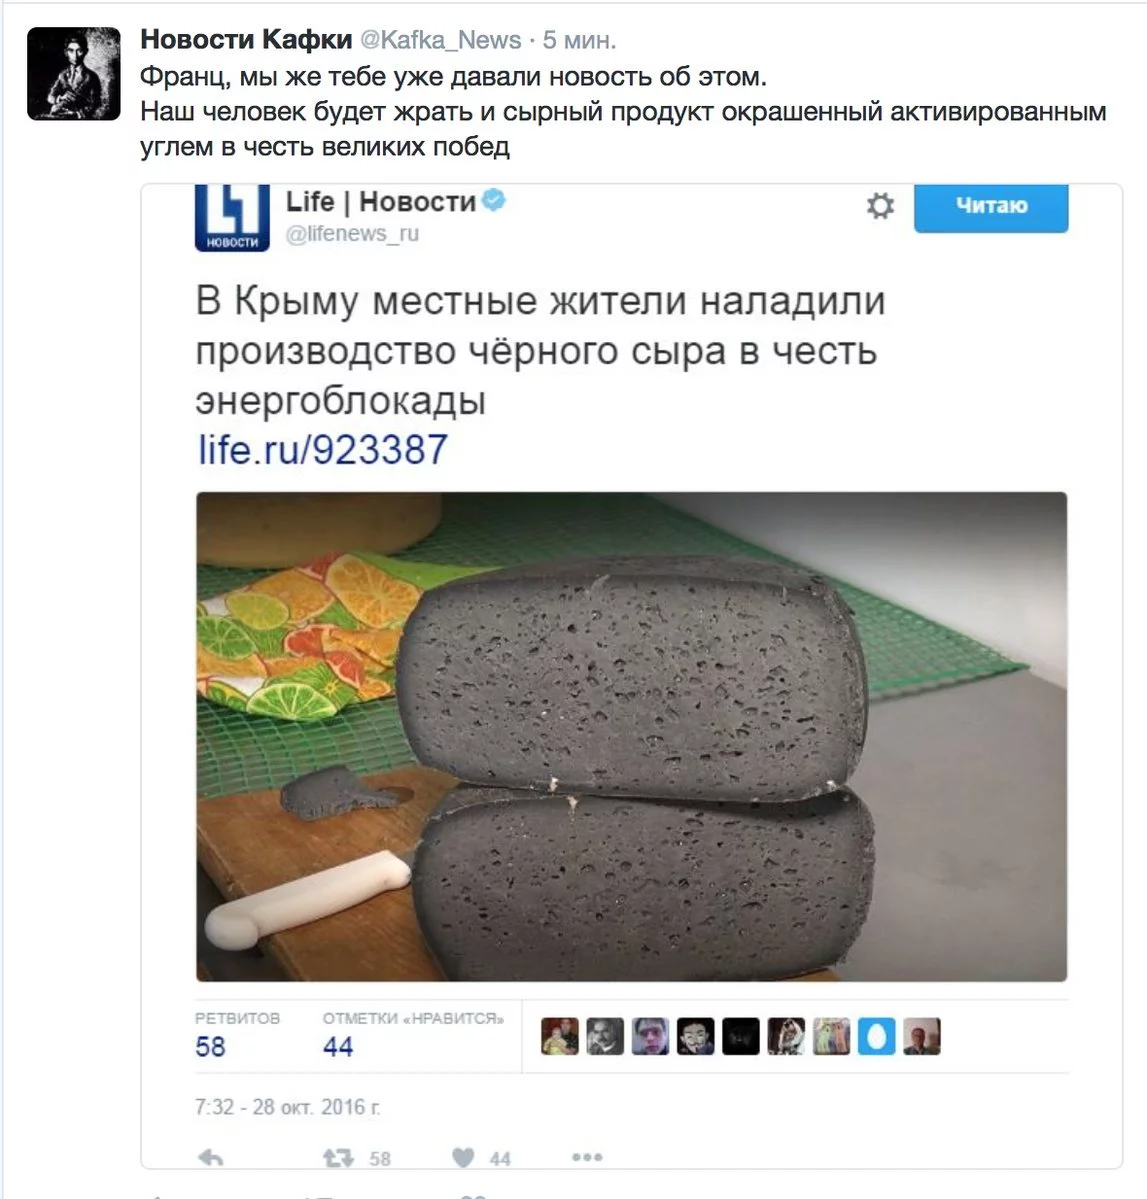1147x1199 pixels.
Task: Open the black cheese photo
Action: click(632, 736)
